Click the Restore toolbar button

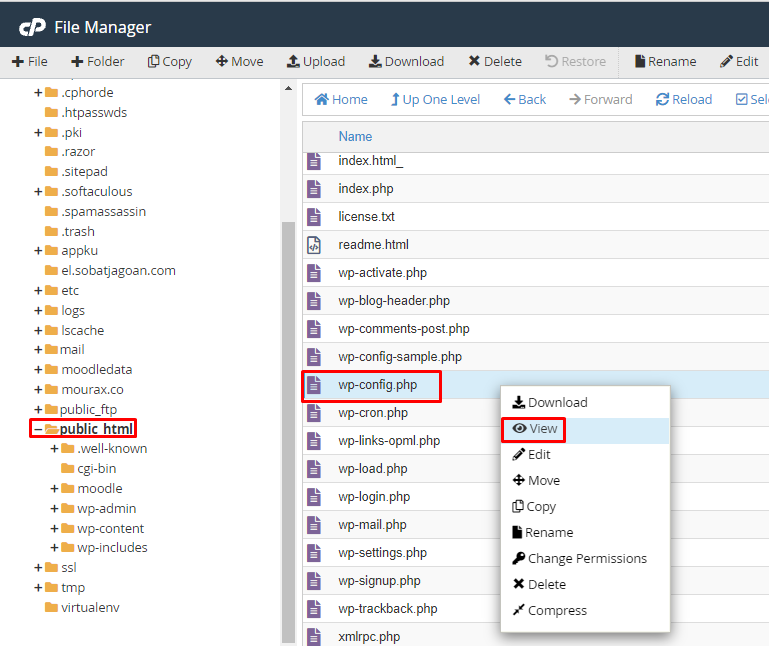(575, 62)
